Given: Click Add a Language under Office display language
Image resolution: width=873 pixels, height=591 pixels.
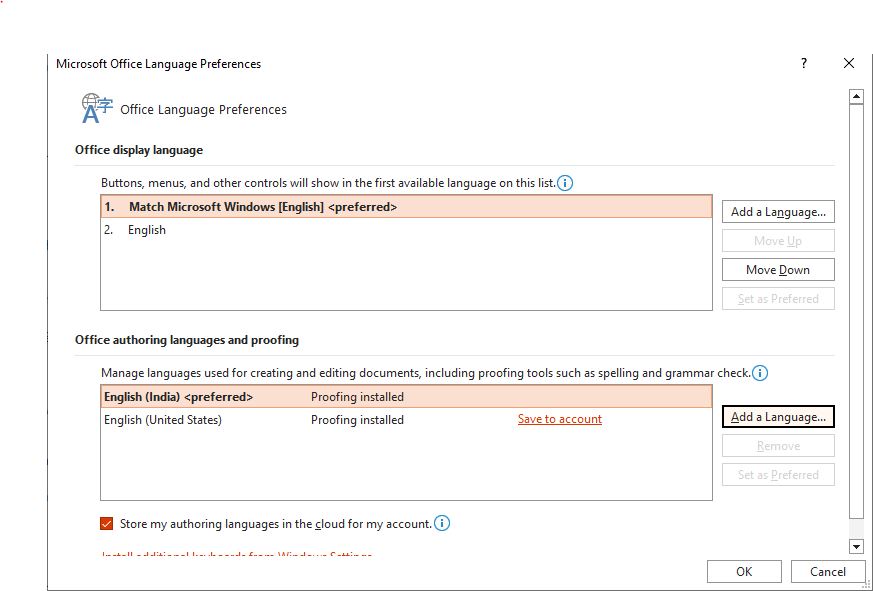Looking at the screenshot, I should point(778,211).
